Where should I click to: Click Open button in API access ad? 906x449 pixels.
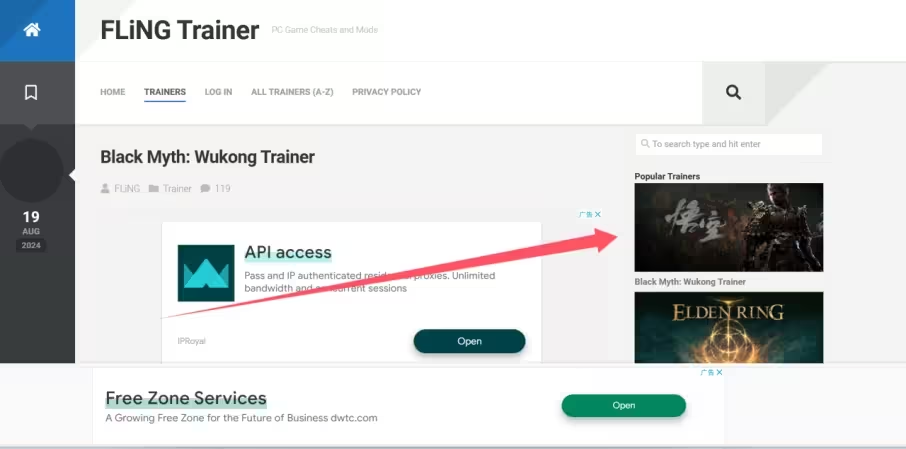469,341
